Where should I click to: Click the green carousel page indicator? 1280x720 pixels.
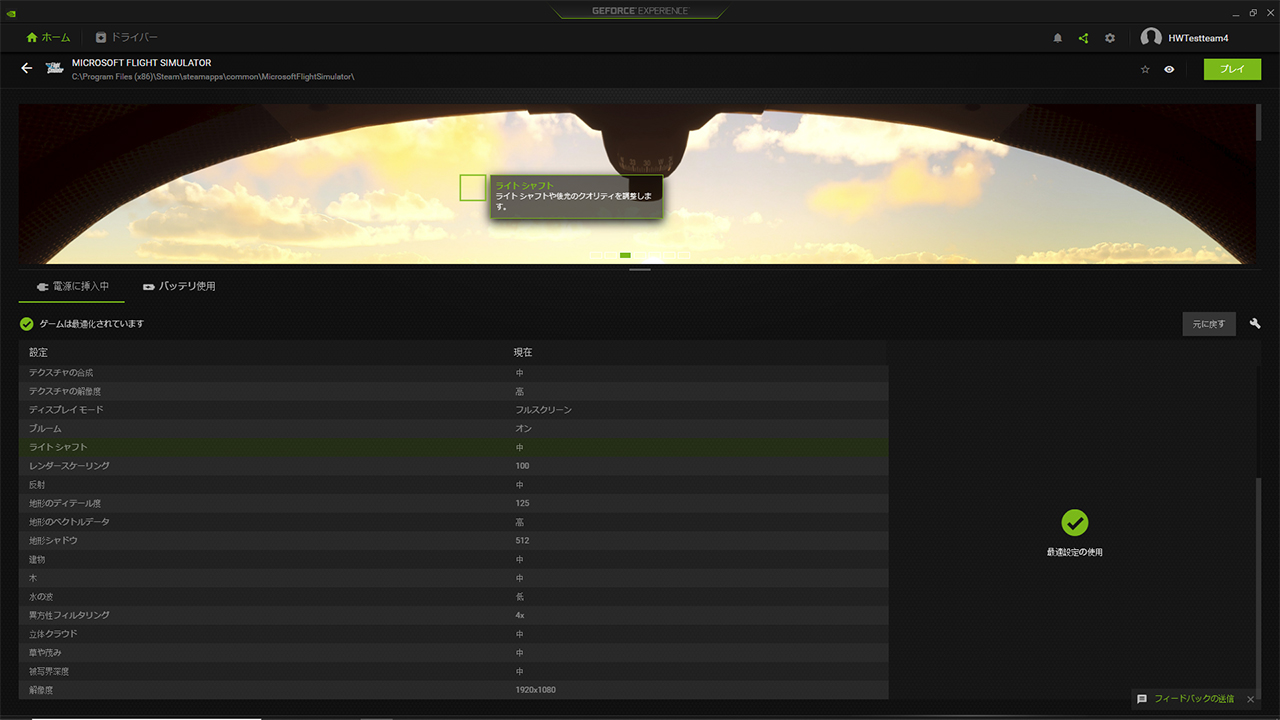625,255
